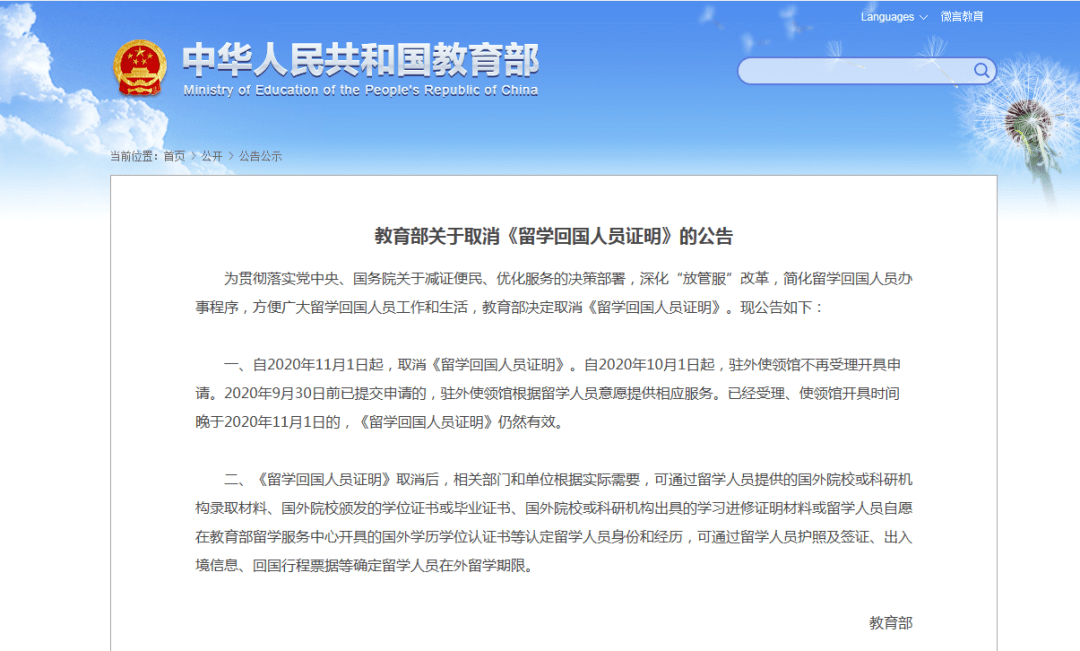
Task: Click the breadcrumb arrow after 首页
Action: click(x=194, y=156)
